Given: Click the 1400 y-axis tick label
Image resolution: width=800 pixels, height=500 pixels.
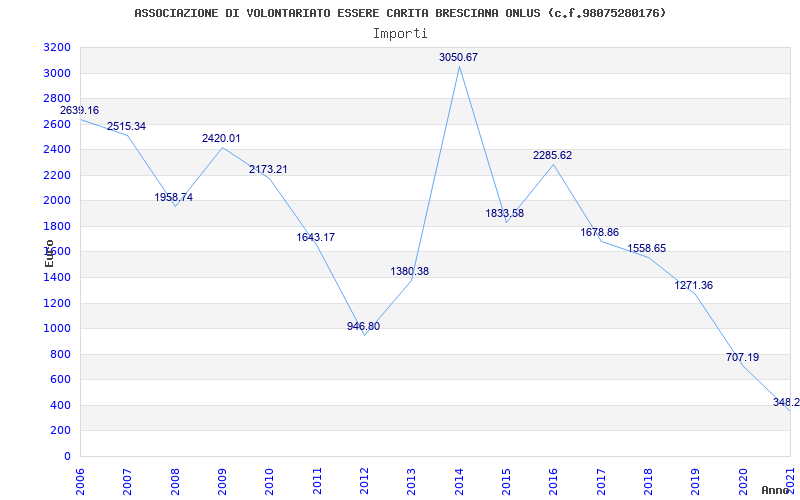Looking at the screenshot, I should click(57, 278).
